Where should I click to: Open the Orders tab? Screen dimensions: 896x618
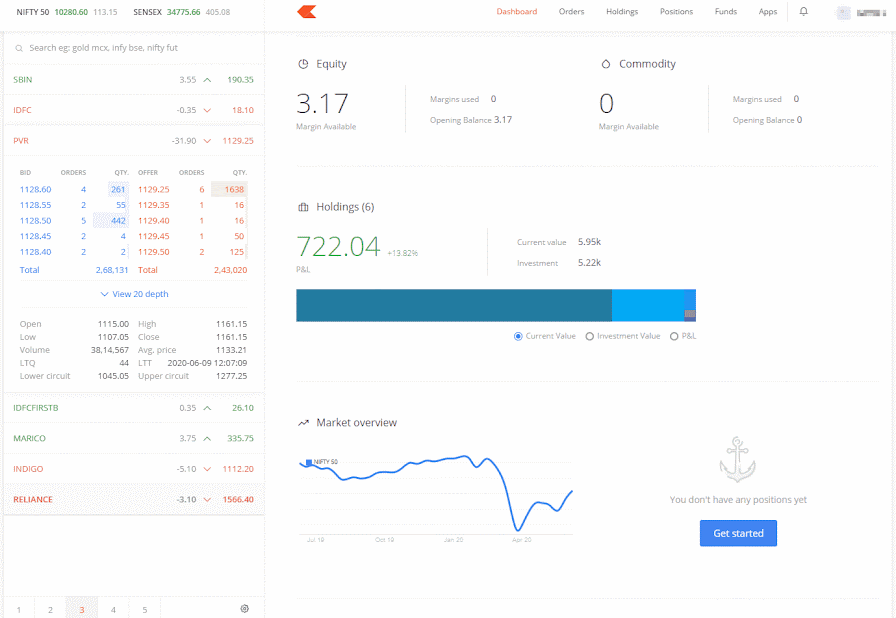[571, 11]
